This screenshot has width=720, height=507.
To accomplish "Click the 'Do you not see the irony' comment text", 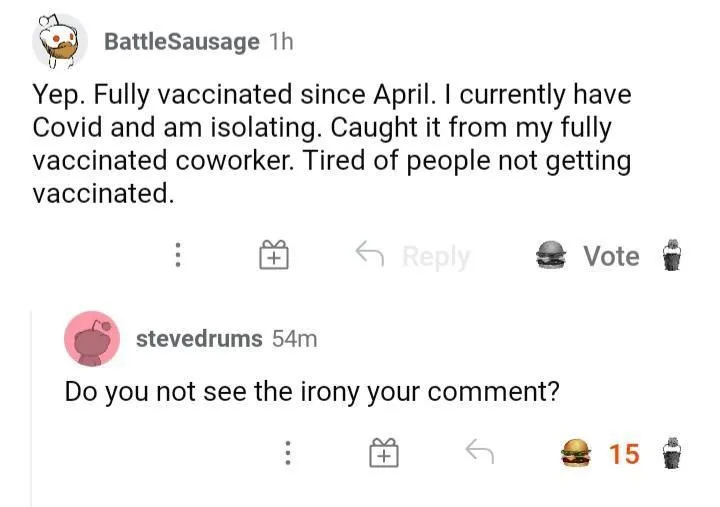I will tap(311, 391).
